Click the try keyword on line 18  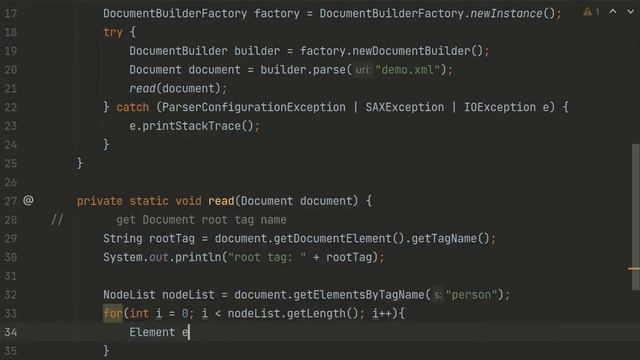[113, 32]
